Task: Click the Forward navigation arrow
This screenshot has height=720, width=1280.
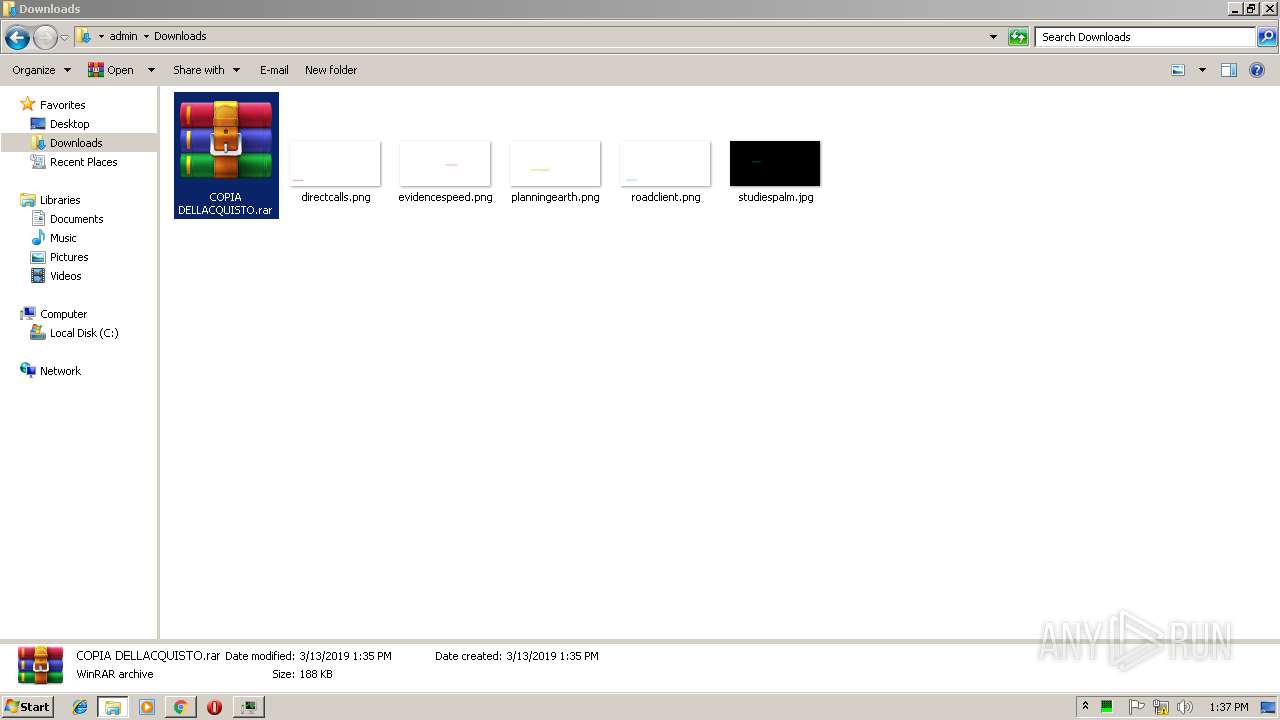Action: tap(45, 37)
